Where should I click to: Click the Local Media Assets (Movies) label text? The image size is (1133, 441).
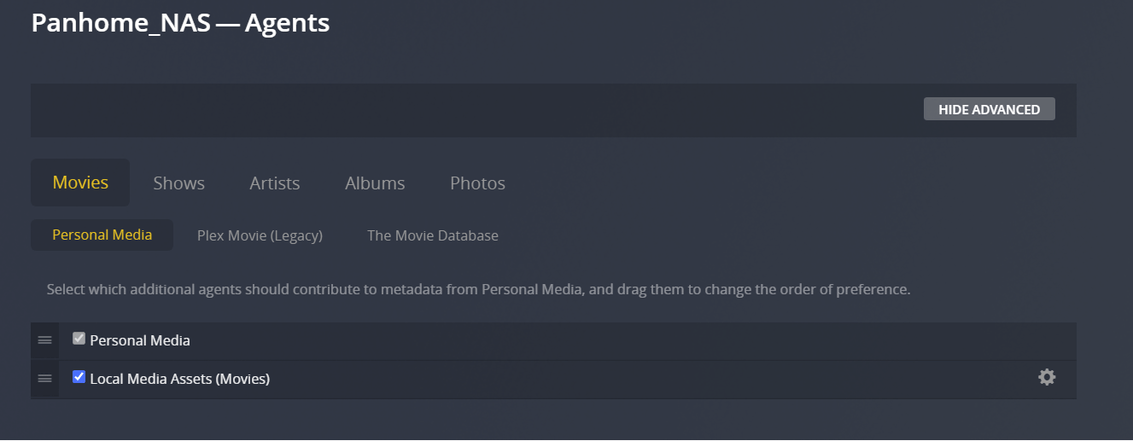pyautogui.click(x=180, y=379)
